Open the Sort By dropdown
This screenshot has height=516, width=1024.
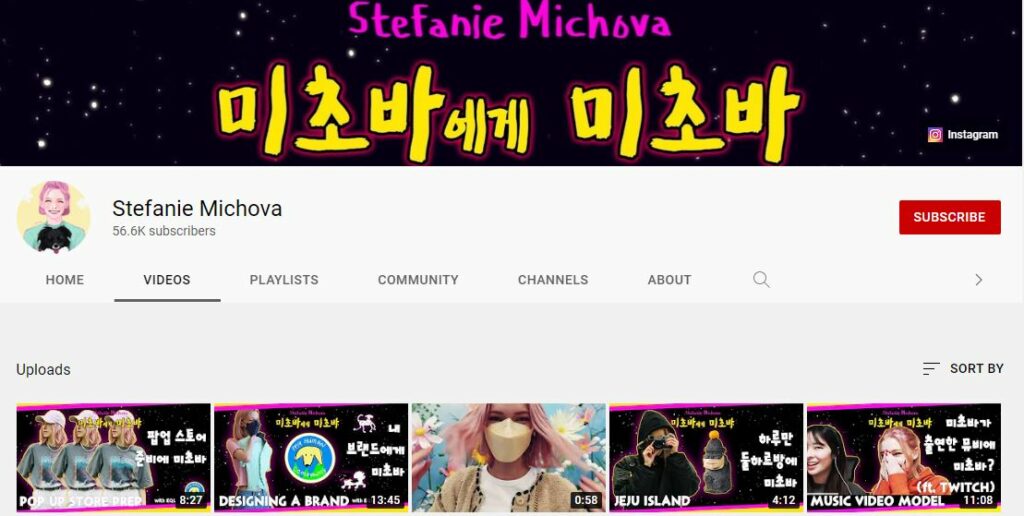coord(963,368)
